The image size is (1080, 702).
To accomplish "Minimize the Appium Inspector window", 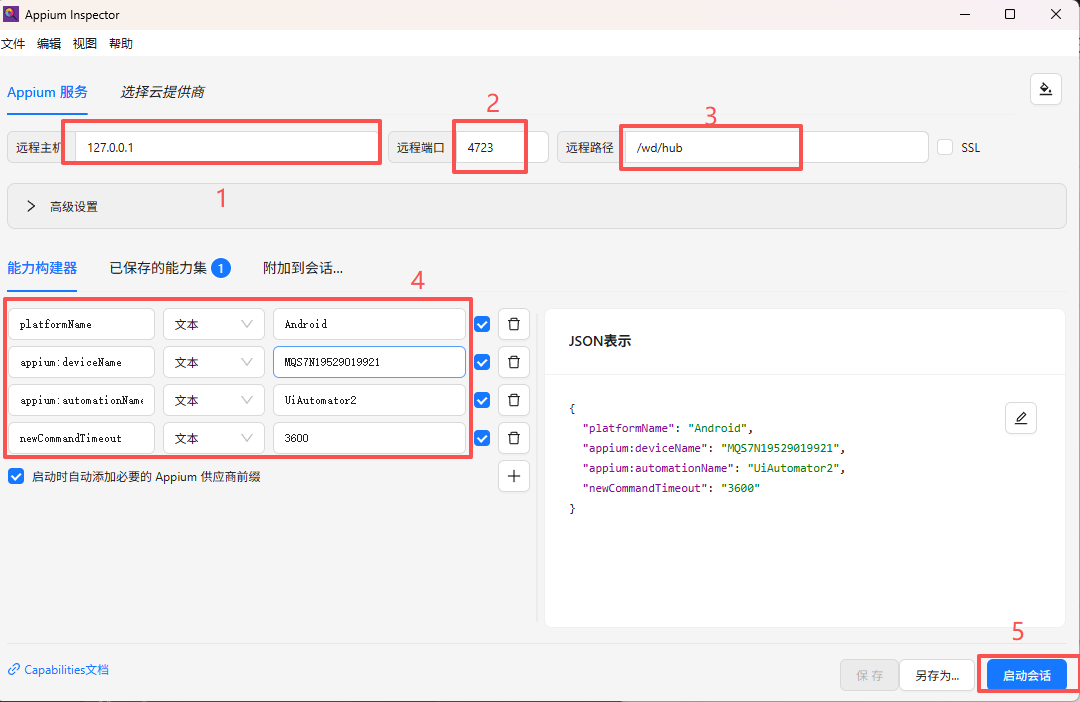I will tap(965, 14).
